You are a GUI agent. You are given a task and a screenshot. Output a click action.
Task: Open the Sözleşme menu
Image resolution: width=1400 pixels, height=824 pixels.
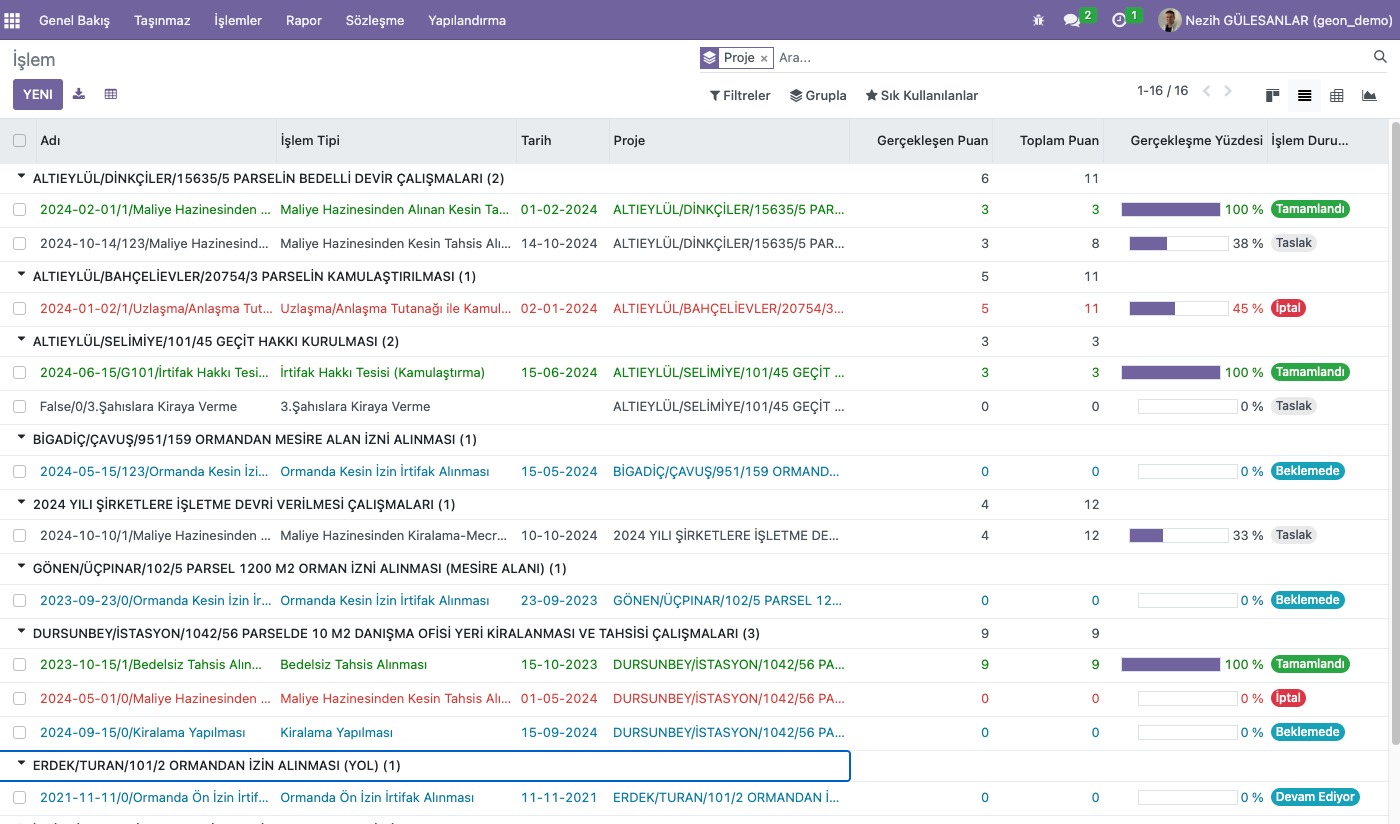coord(374,20)
